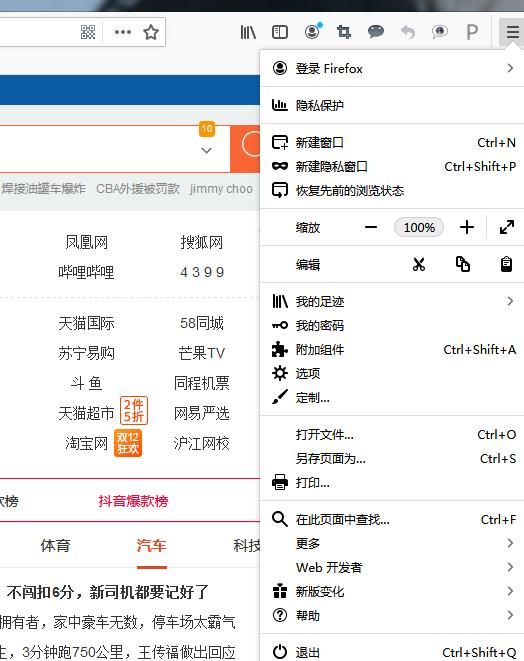Open the 天猫超市 site link

[86, 413]
